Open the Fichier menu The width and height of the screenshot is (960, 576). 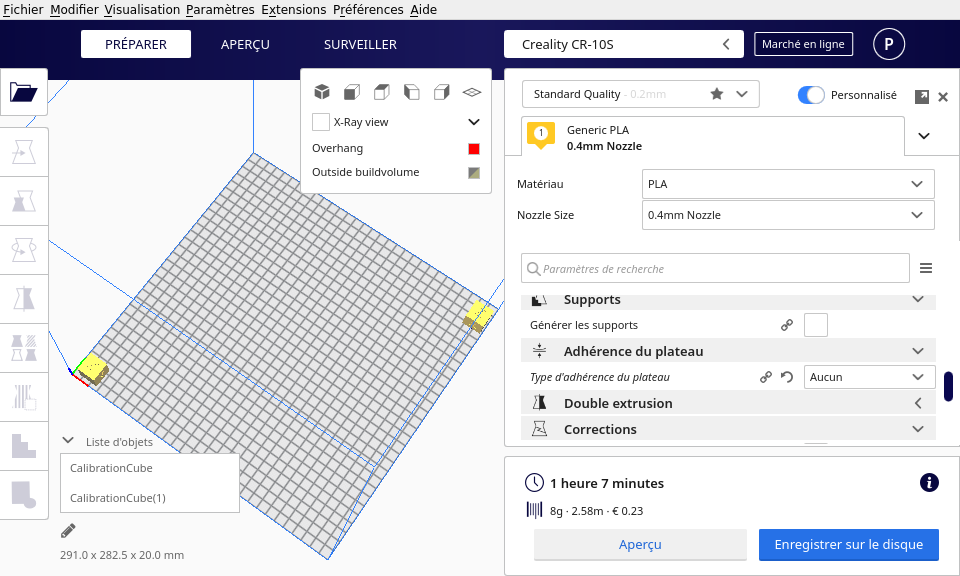23,9
